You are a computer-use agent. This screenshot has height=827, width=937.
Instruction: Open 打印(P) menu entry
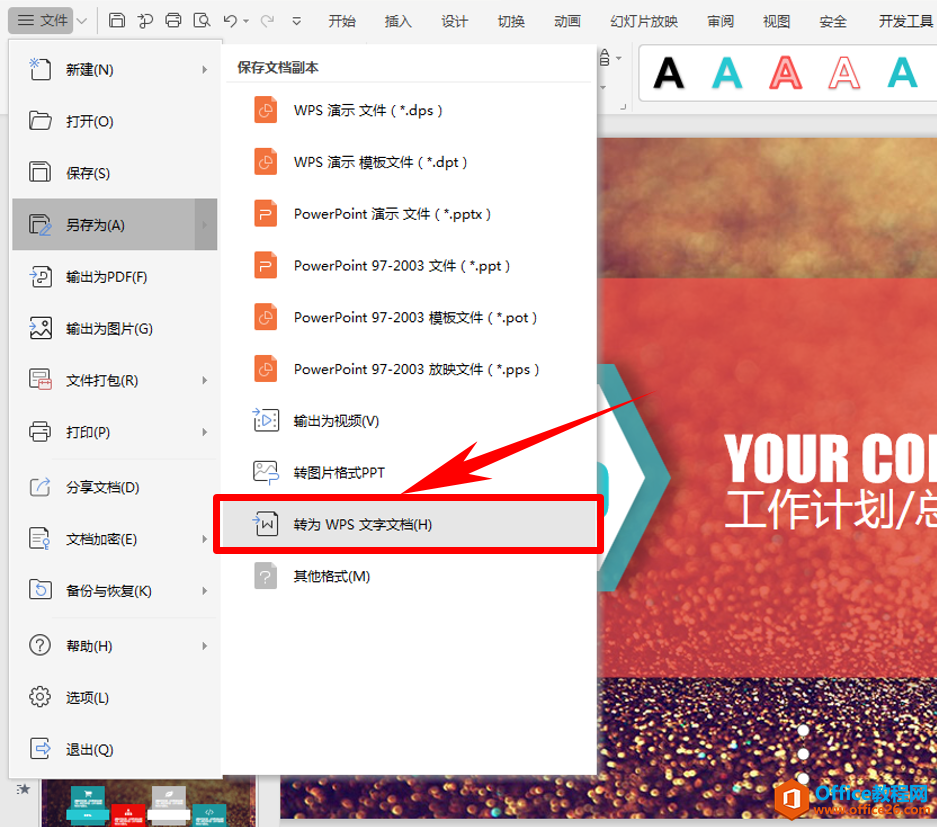115,432
